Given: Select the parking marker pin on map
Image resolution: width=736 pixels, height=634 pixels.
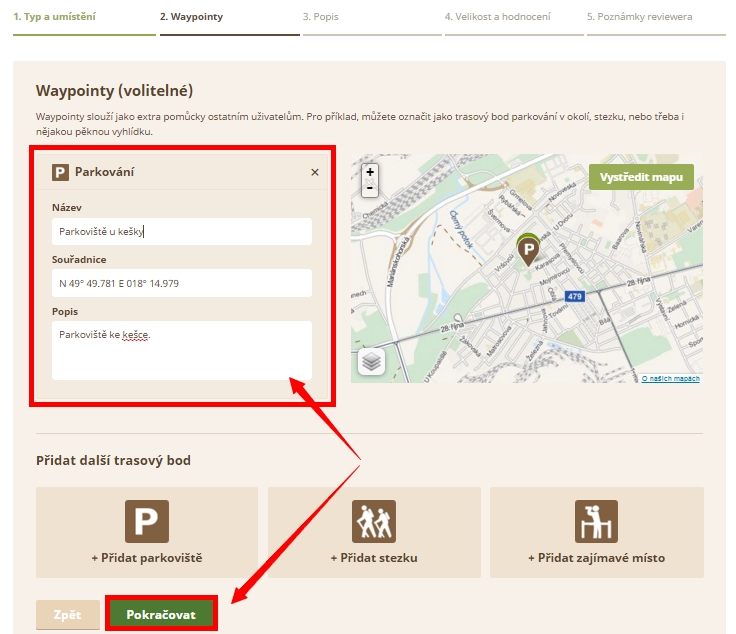Looking at the screenshot, I should tap(529, 250).
